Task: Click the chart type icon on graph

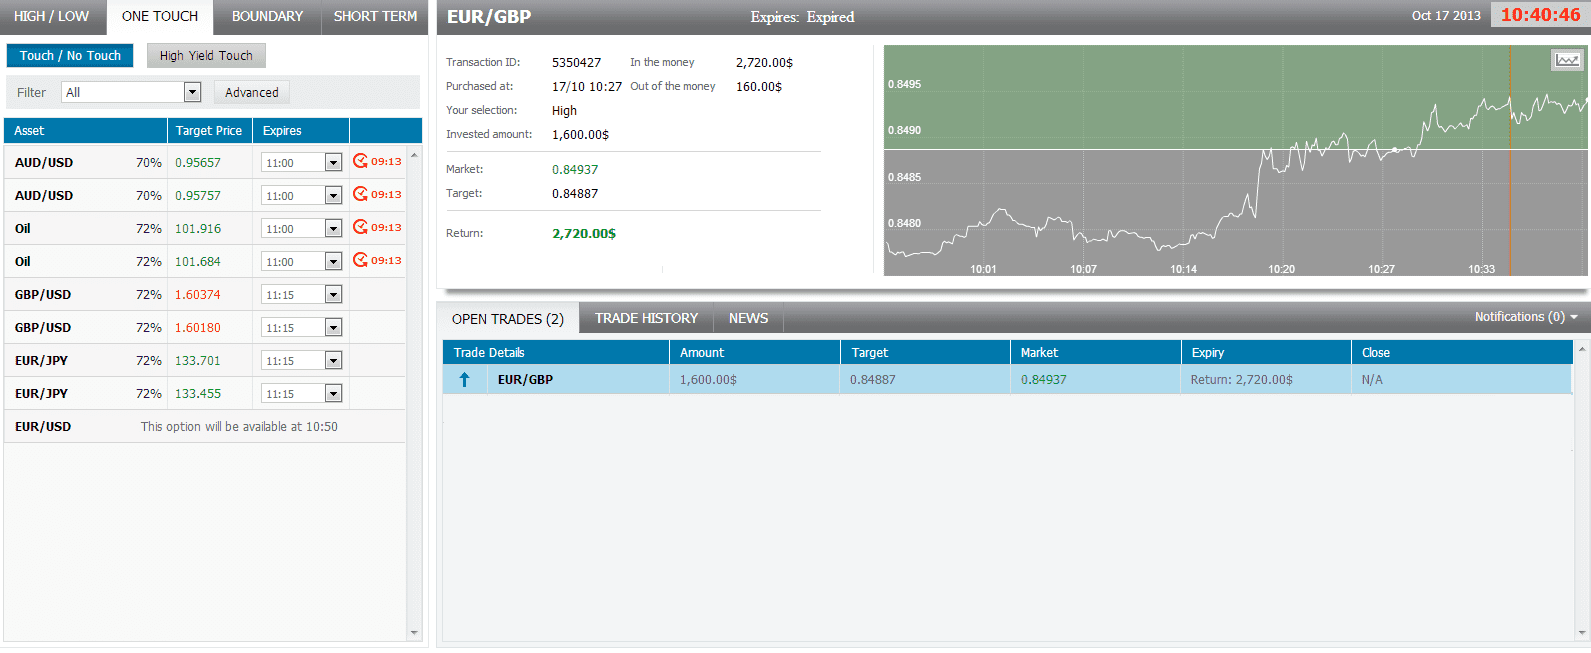Action: click(1566, 61)
